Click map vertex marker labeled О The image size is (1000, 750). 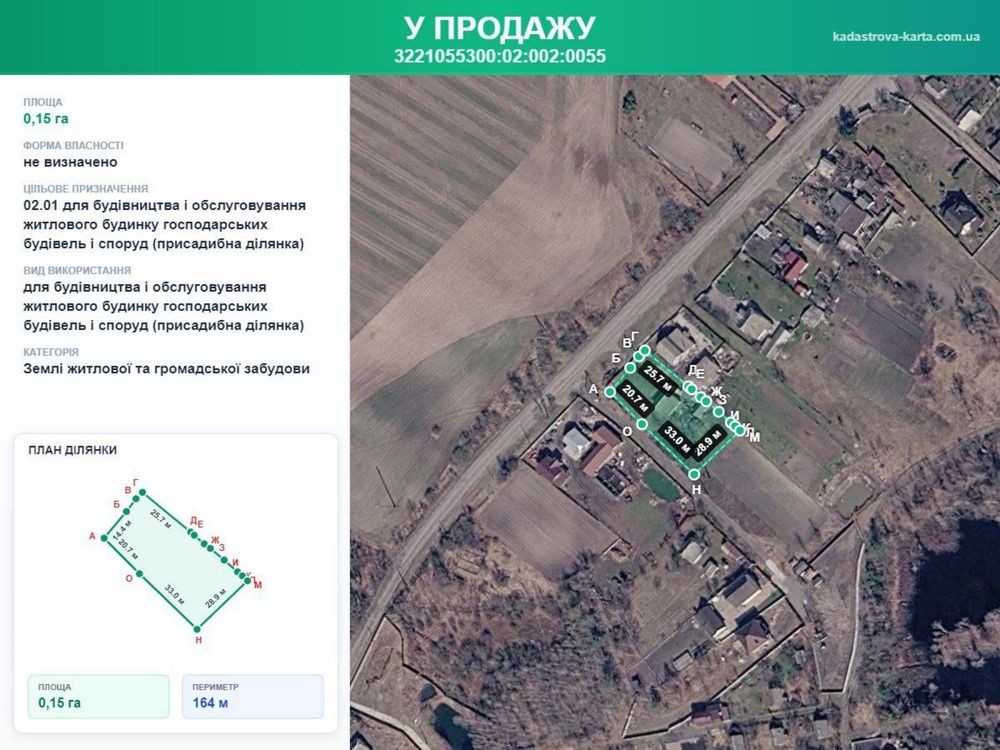click(x=642, y=424)
